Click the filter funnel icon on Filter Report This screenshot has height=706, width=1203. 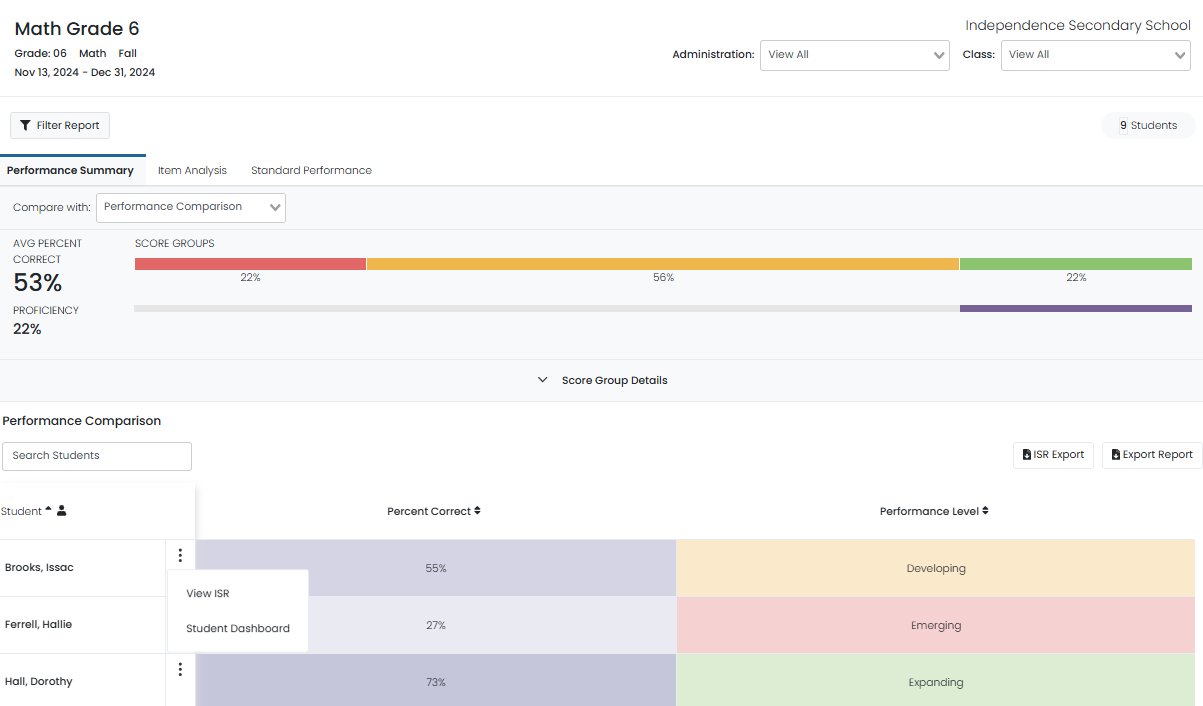point(27,124)
